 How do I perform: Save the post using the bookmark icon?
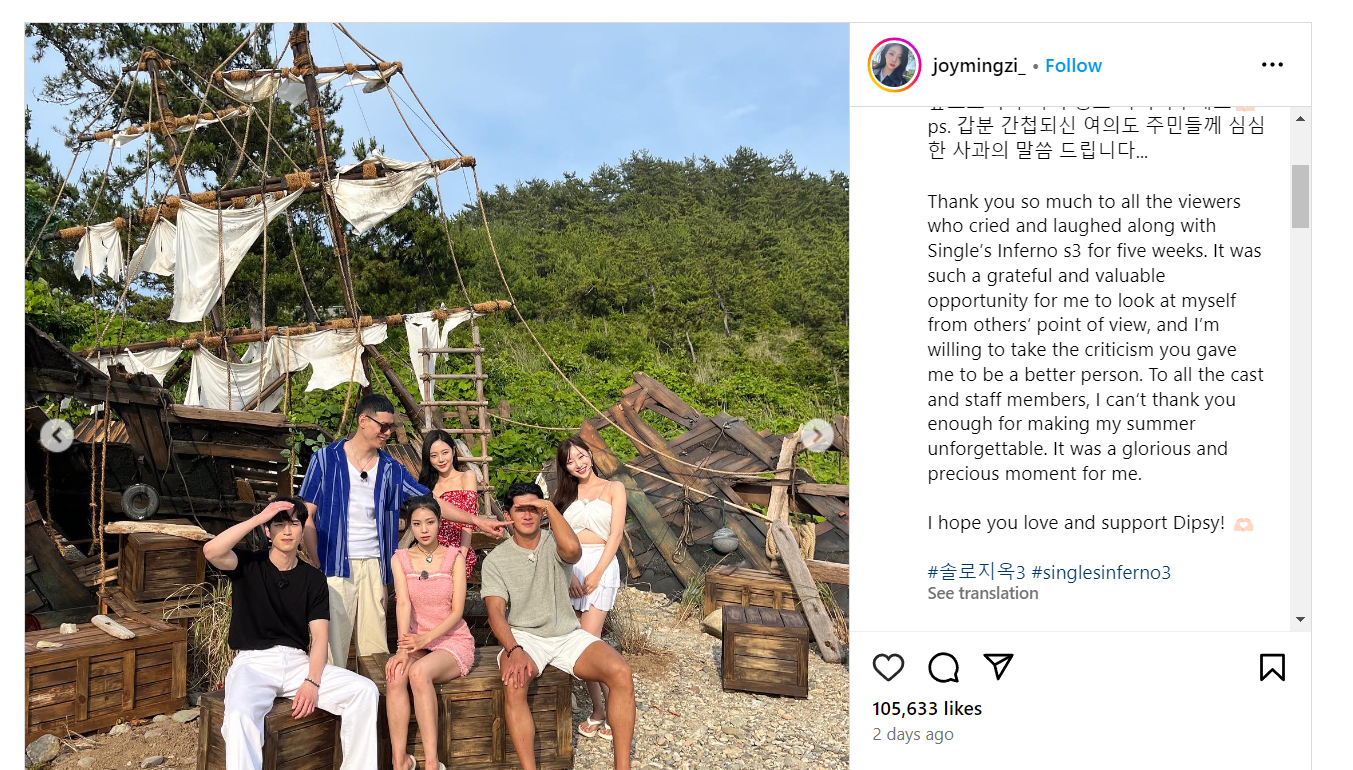click(x=1272, y=667)
